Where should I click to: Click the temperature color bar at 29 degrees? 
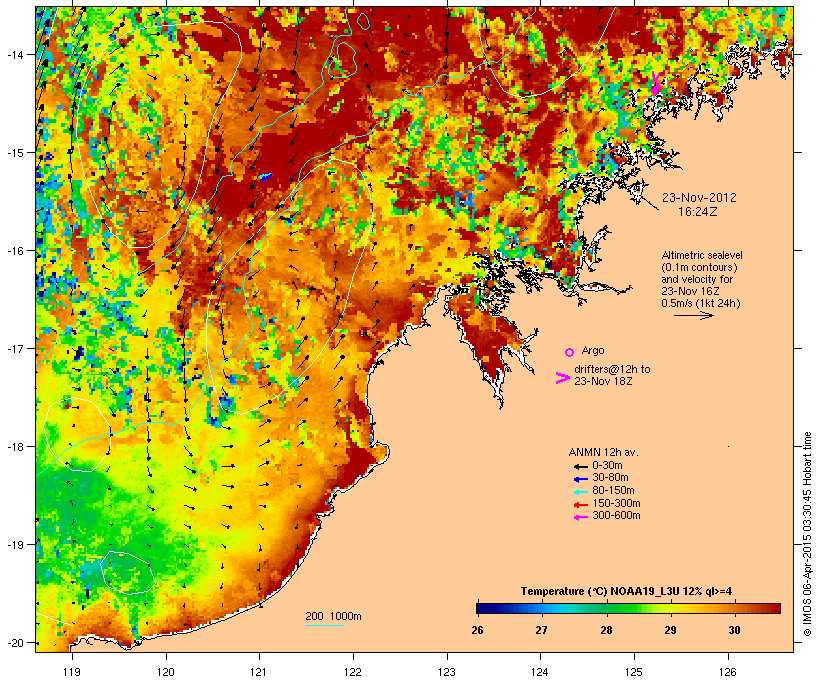(670, 608)
